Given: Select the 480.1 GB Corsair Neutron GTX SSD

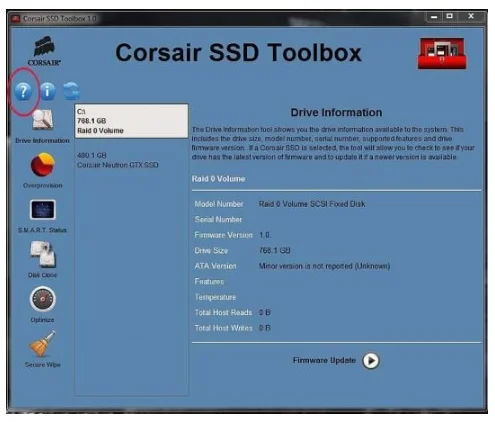Looking at the screenshot, I should click(x=118, y=160).
